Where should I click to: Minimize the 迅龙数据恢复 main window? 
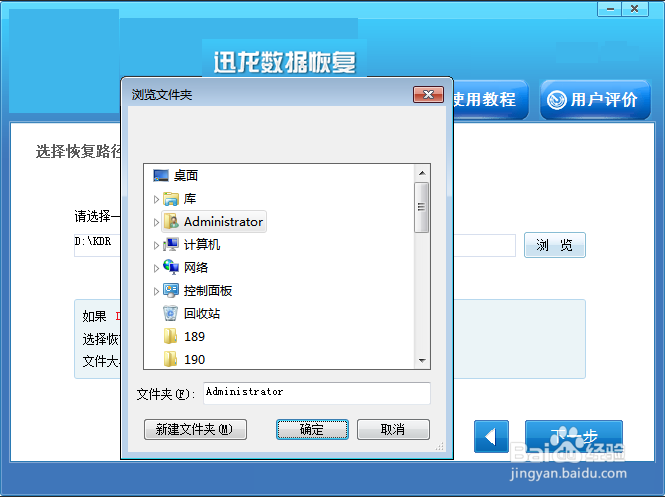pyautogui.click(x=610, y=9)
